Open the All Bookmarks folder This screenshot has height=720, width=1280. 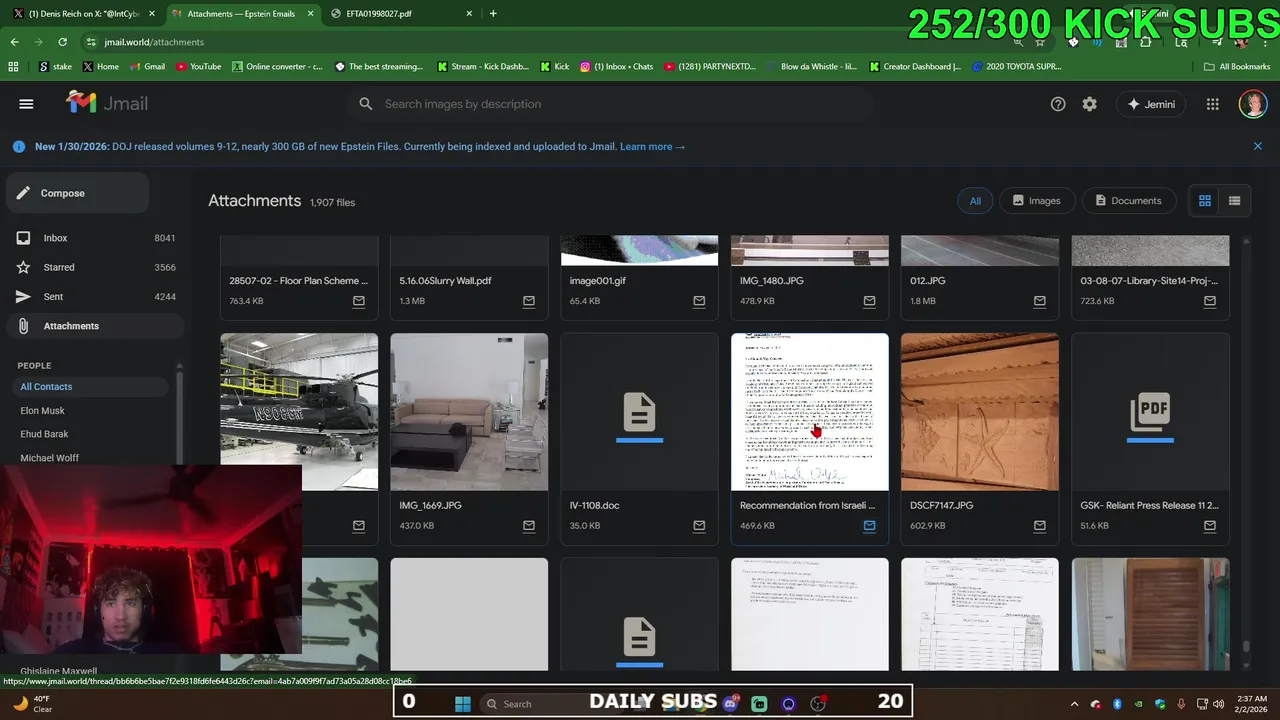coord(1237,67)
